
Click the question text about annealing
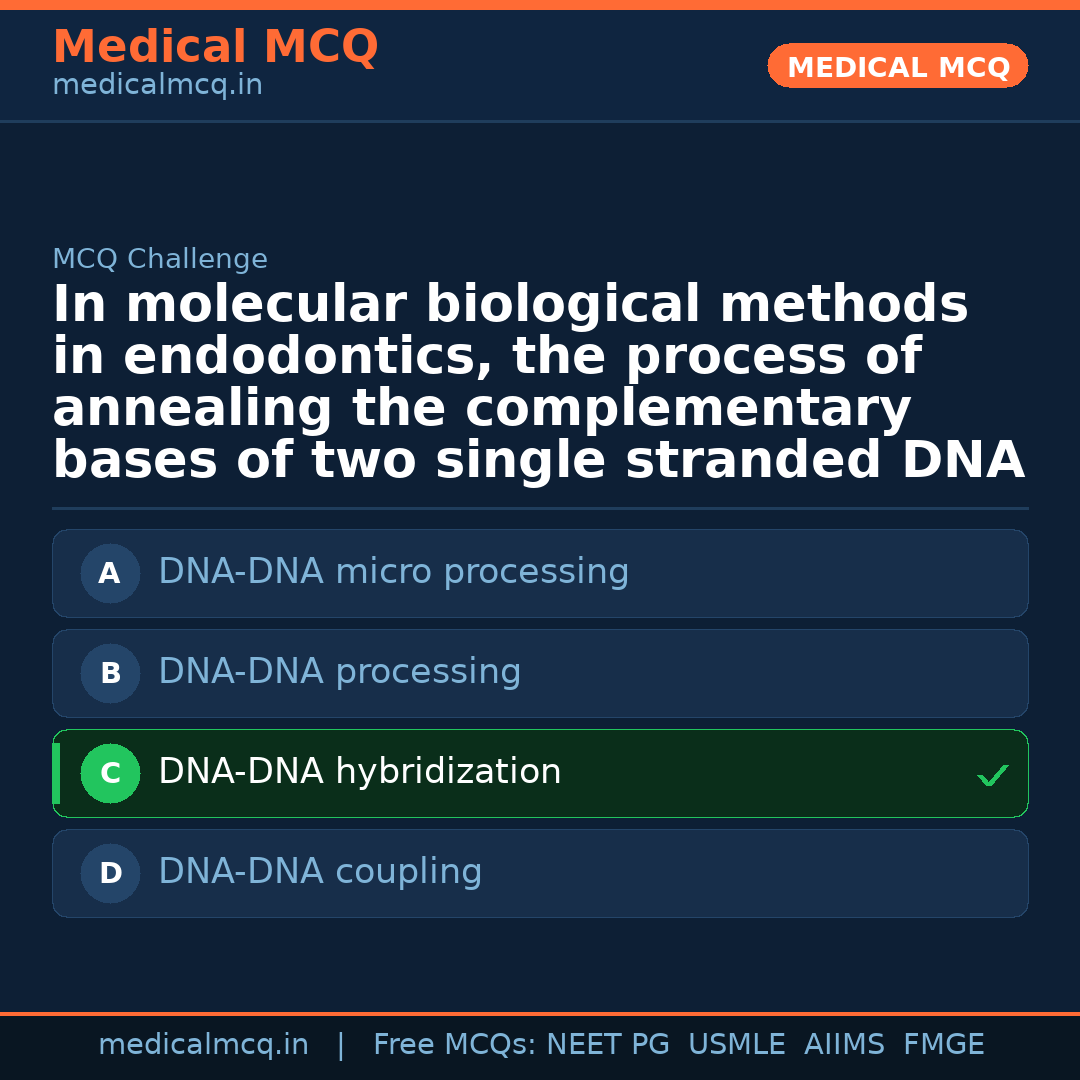point(538,383)
